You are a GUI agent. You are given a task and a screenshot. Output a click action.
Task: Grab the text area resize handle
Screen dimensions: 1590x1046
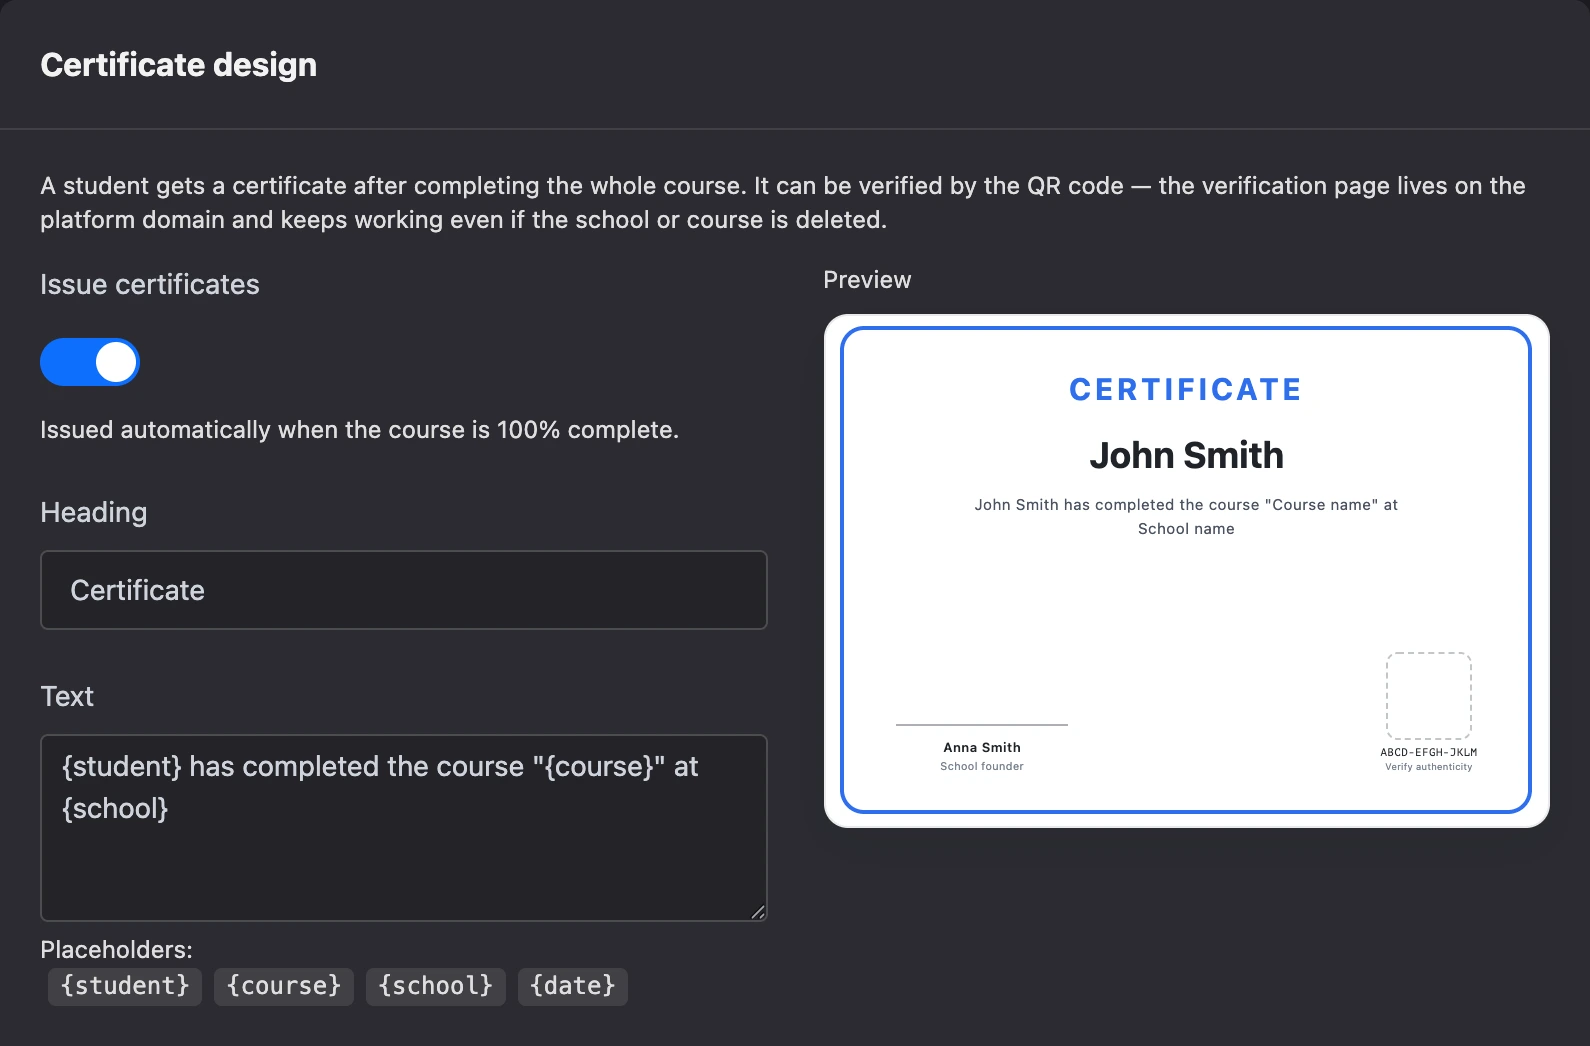(758, 911)
